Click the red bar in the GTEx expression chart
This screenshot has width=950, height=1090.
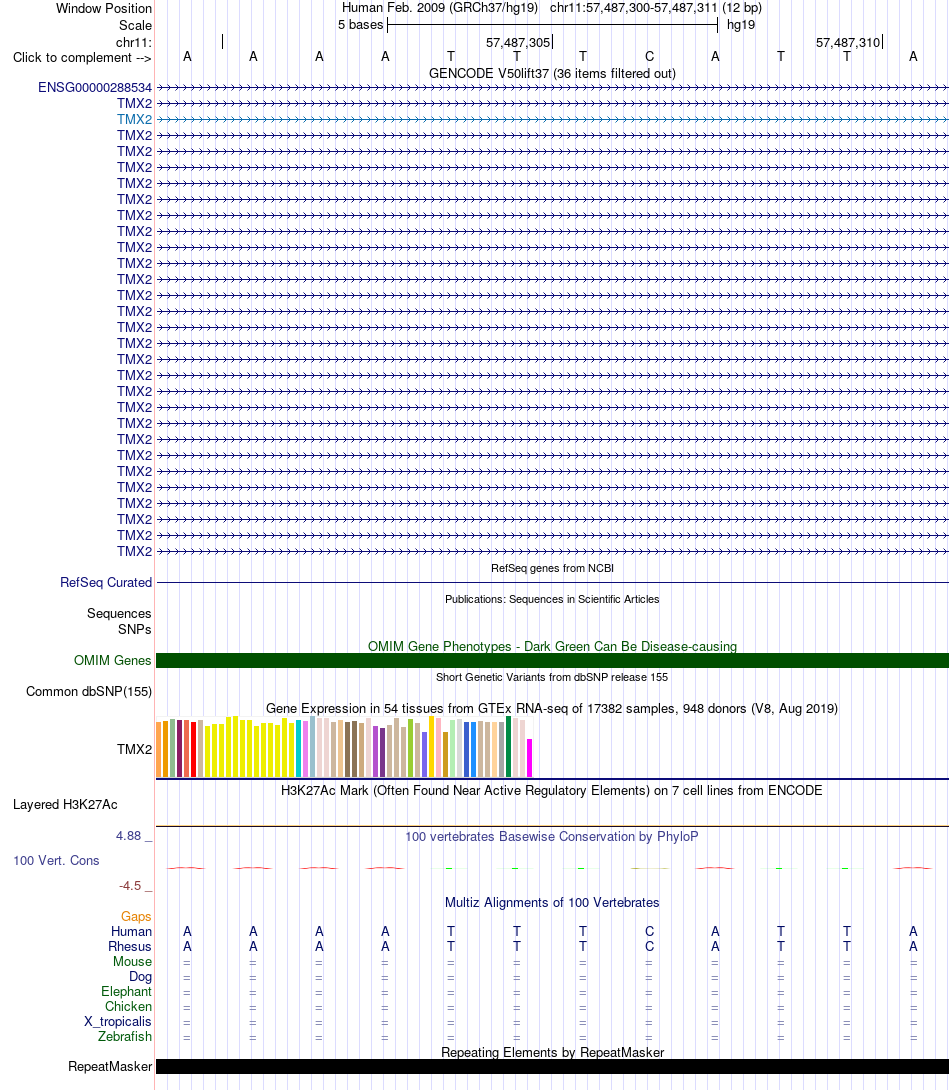tap(194, 749)
